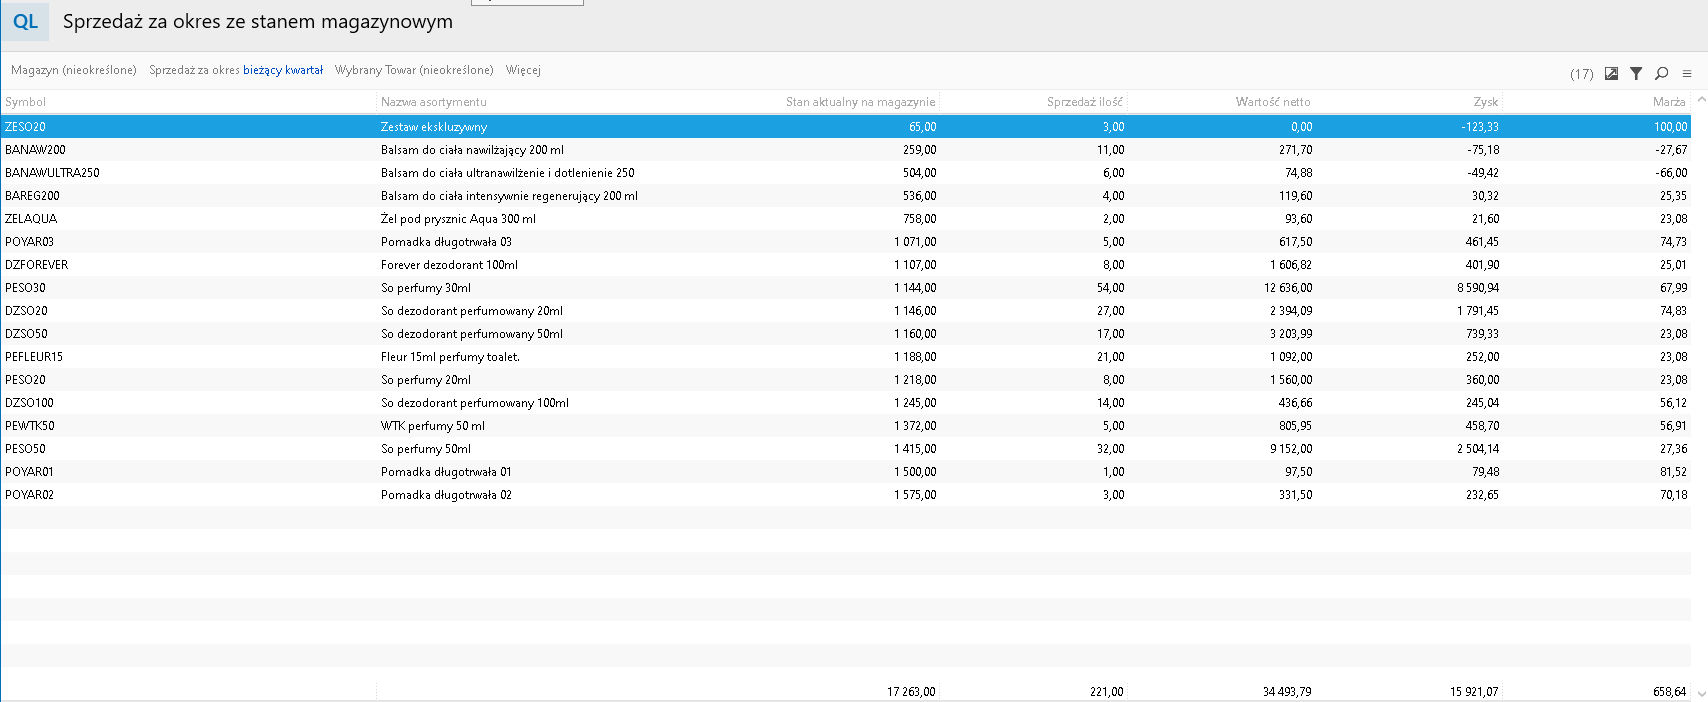This screenshot has width=1708, height=702.
Task: Open search with the magnifier icon
Action: pos(1661,73)
